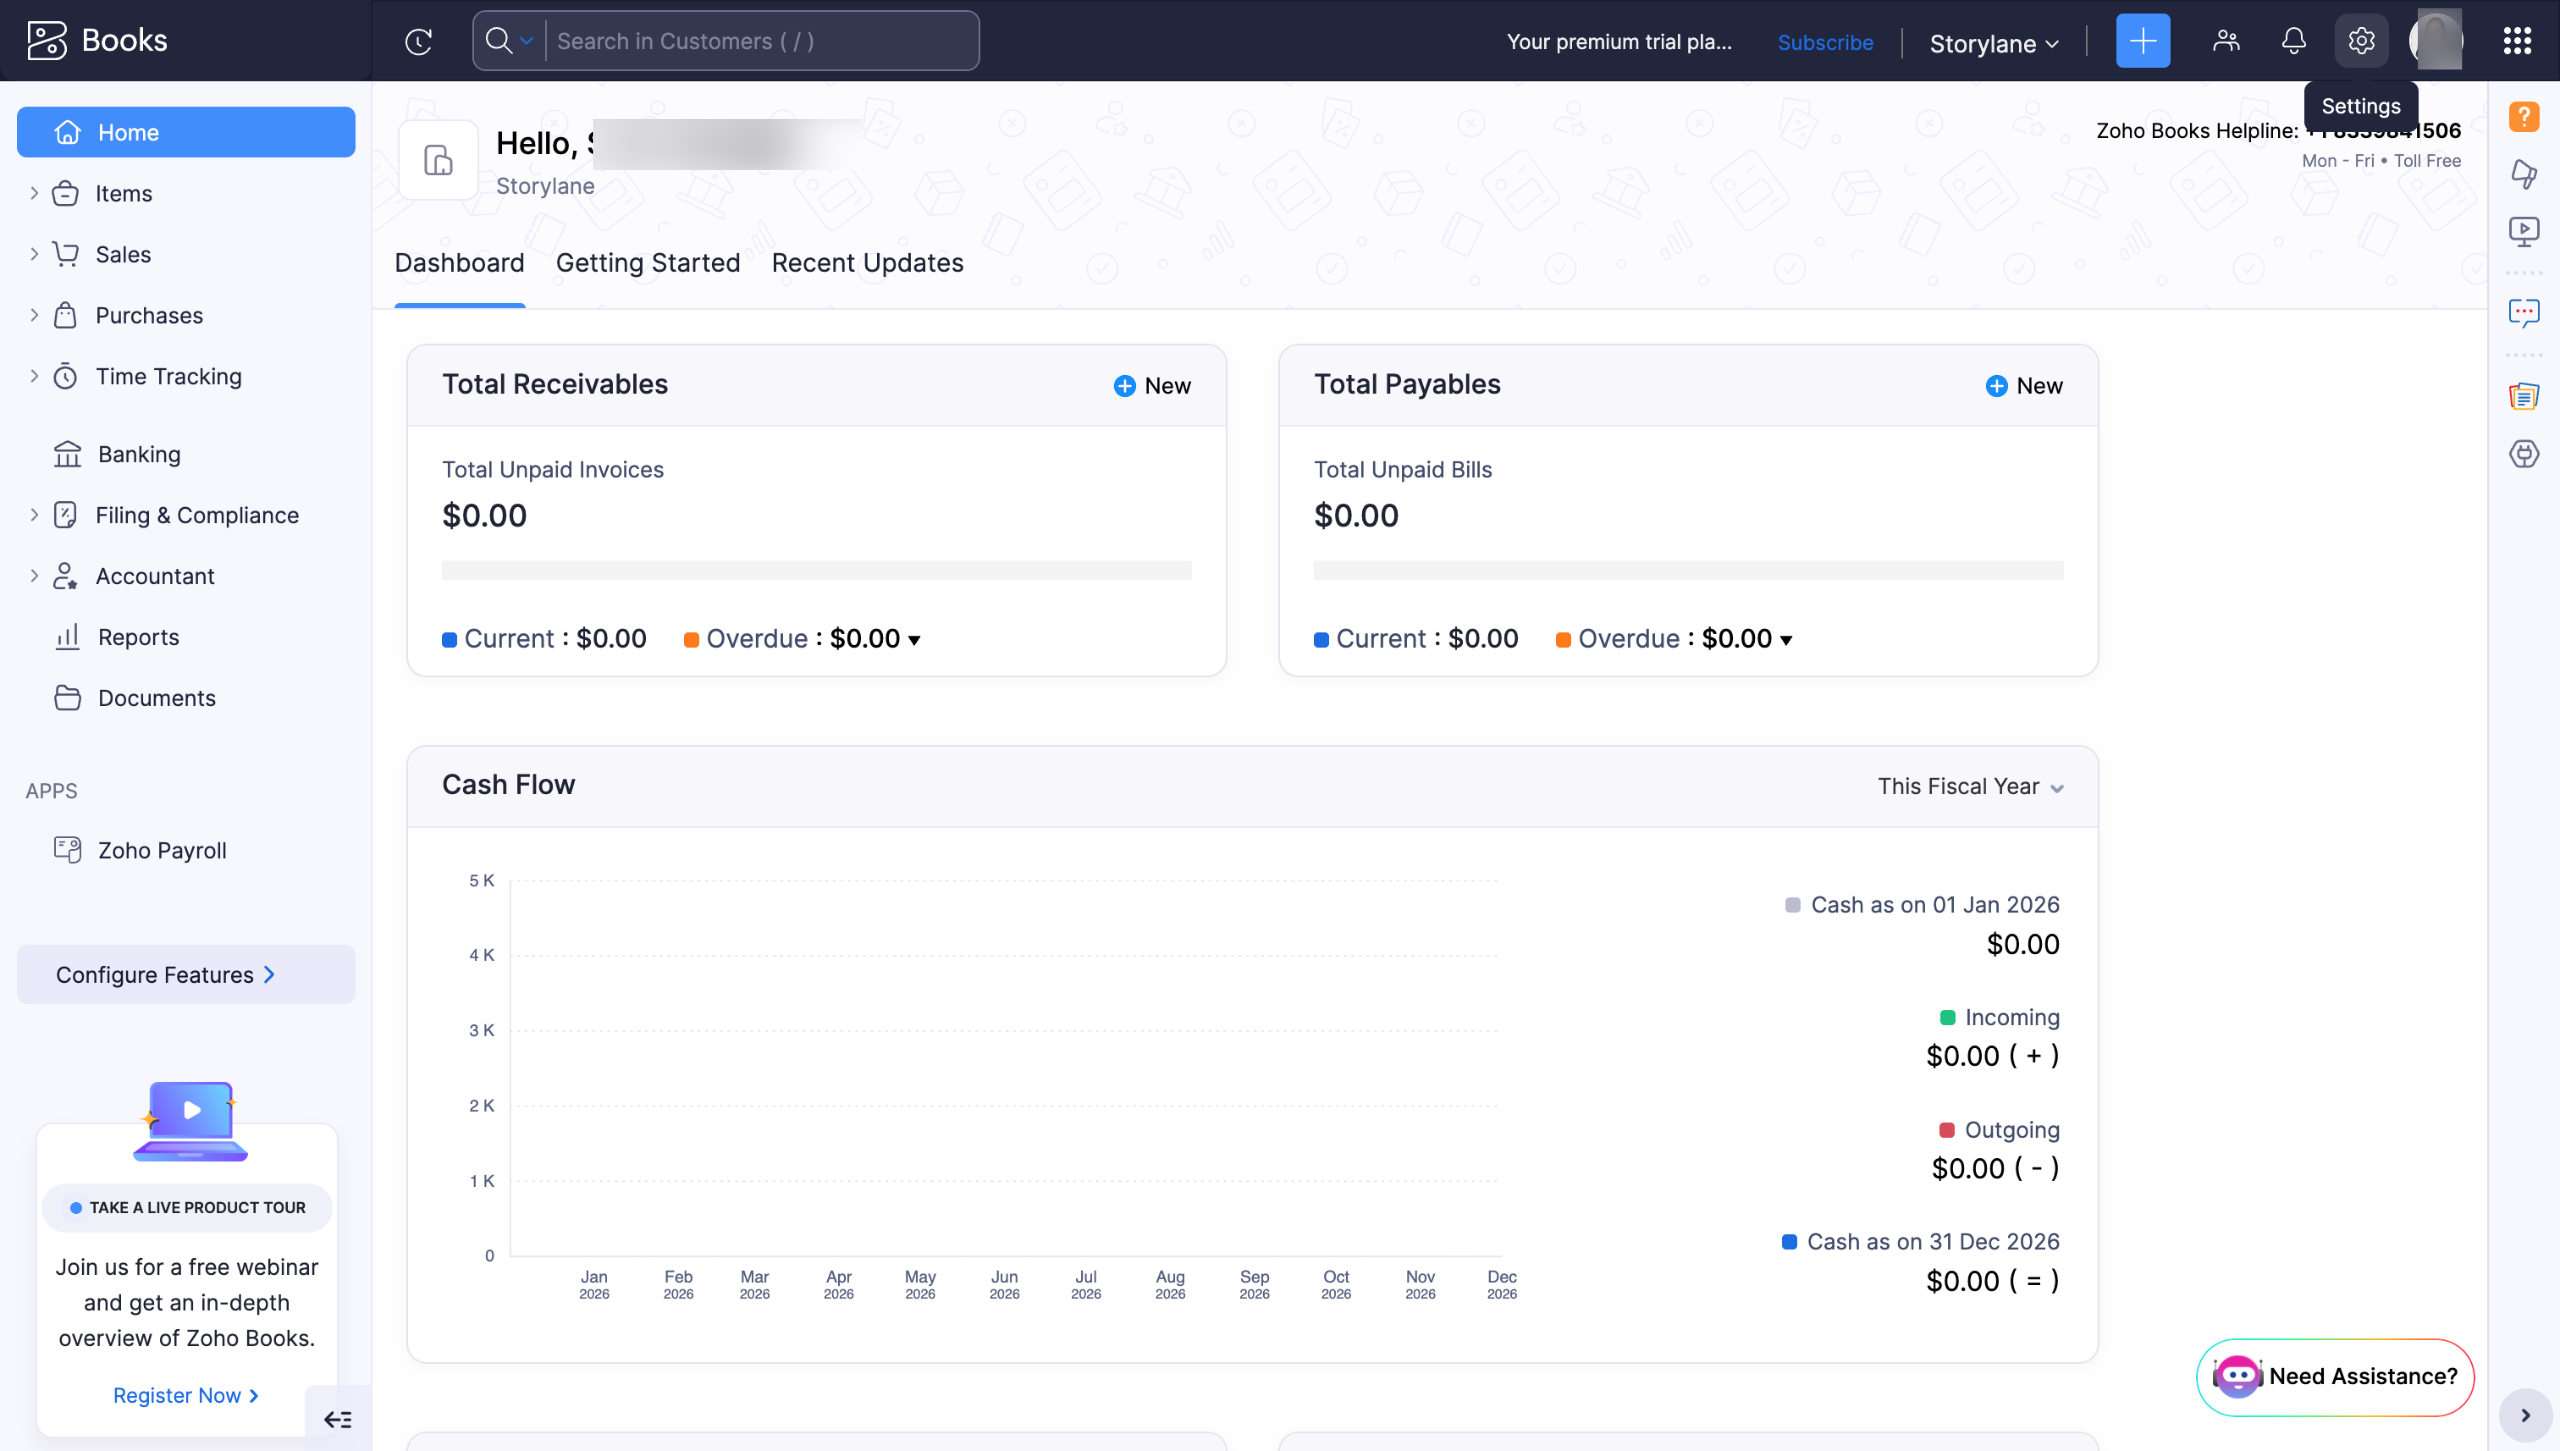Switch to the Recent Updates tab
This screenshot has width=2560, height=1451.
click(867, 263)
